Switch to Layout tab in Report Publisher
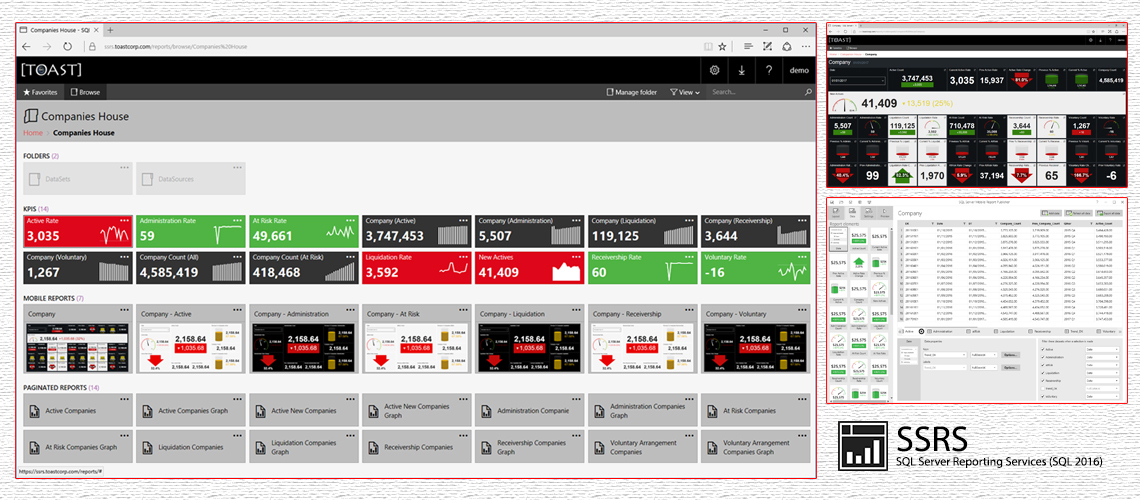1140x500 pixels. pyautogui.click(x=835, y=212)
